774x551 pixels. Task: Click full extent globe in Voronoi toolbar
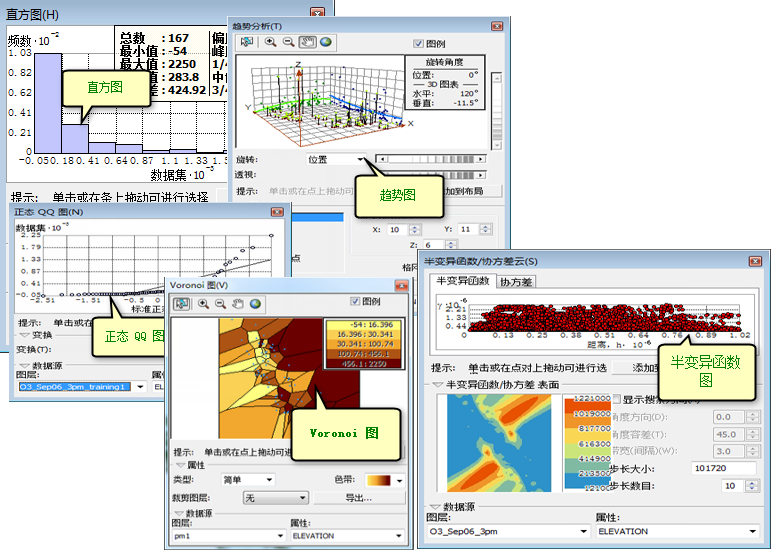click(x=255, y=304)
